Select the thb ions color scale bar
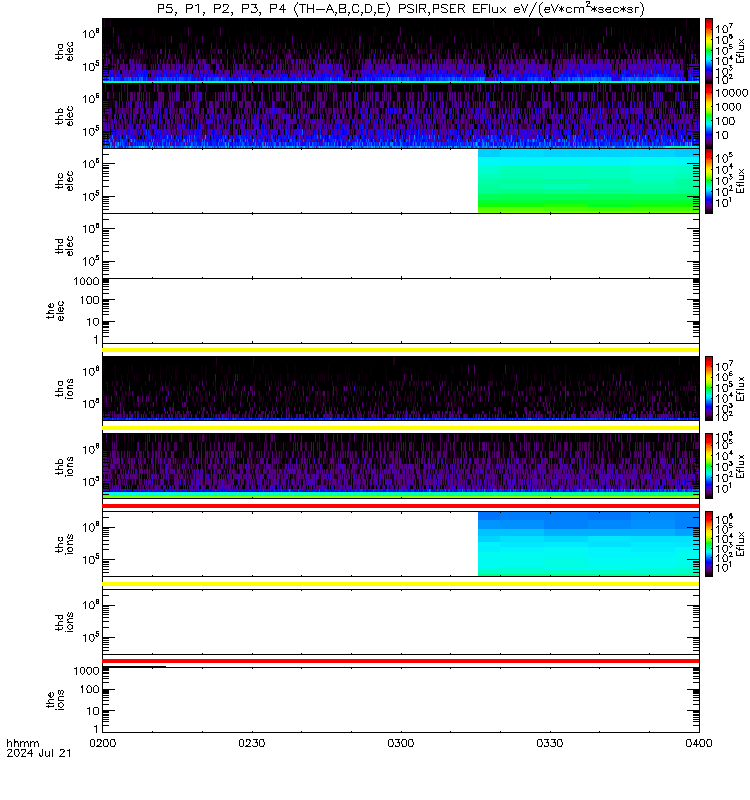The width and height of the screenshot is (750, 800). click(x=709, y=466)
